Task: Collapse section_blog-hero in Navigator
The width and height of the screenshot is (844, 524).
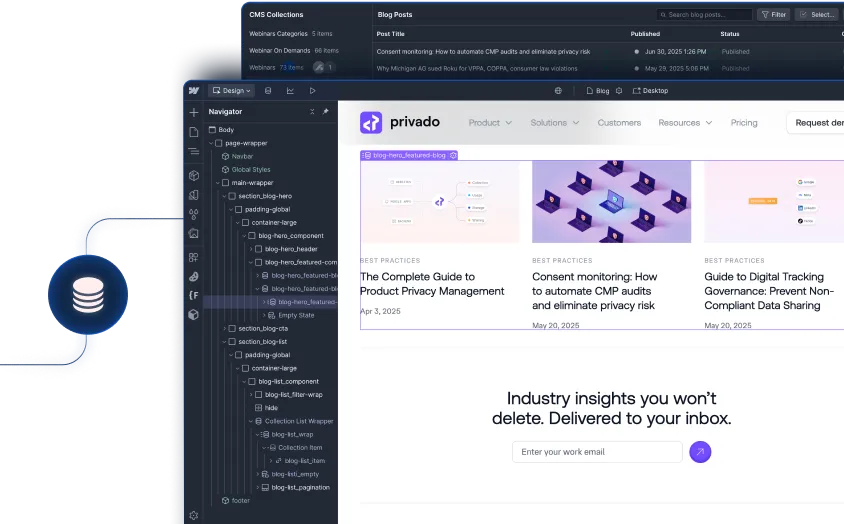Action: (x=224, y=196)
